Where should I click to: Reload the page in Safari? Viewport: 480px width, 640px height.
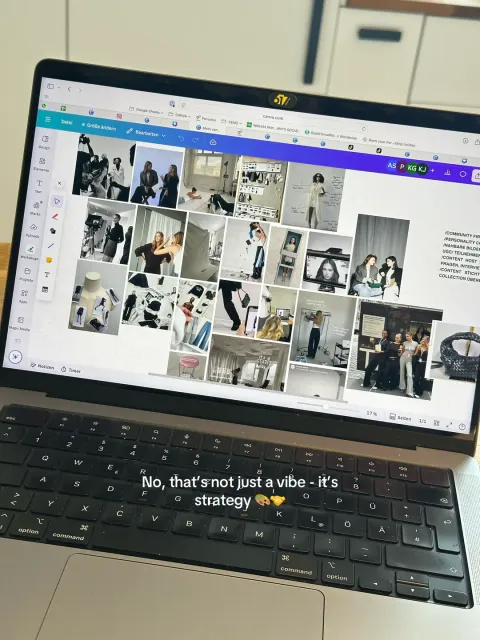[x=363, y=128]
